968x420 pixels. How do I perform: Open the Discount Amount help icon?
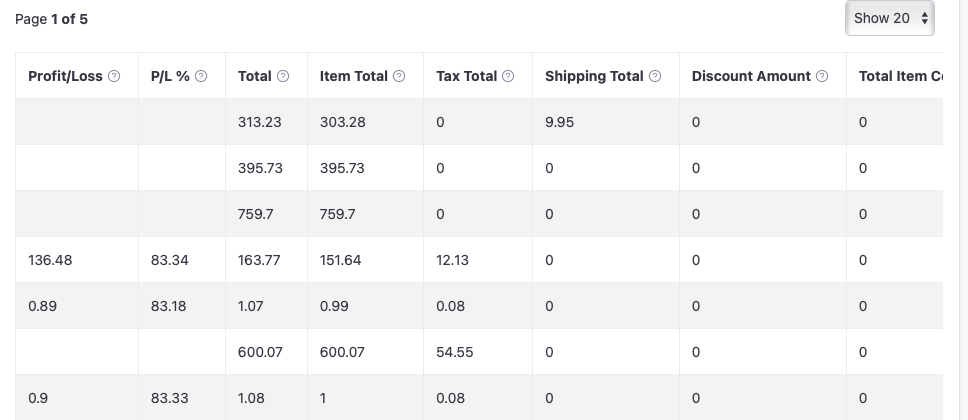click(x=822, y=76)
